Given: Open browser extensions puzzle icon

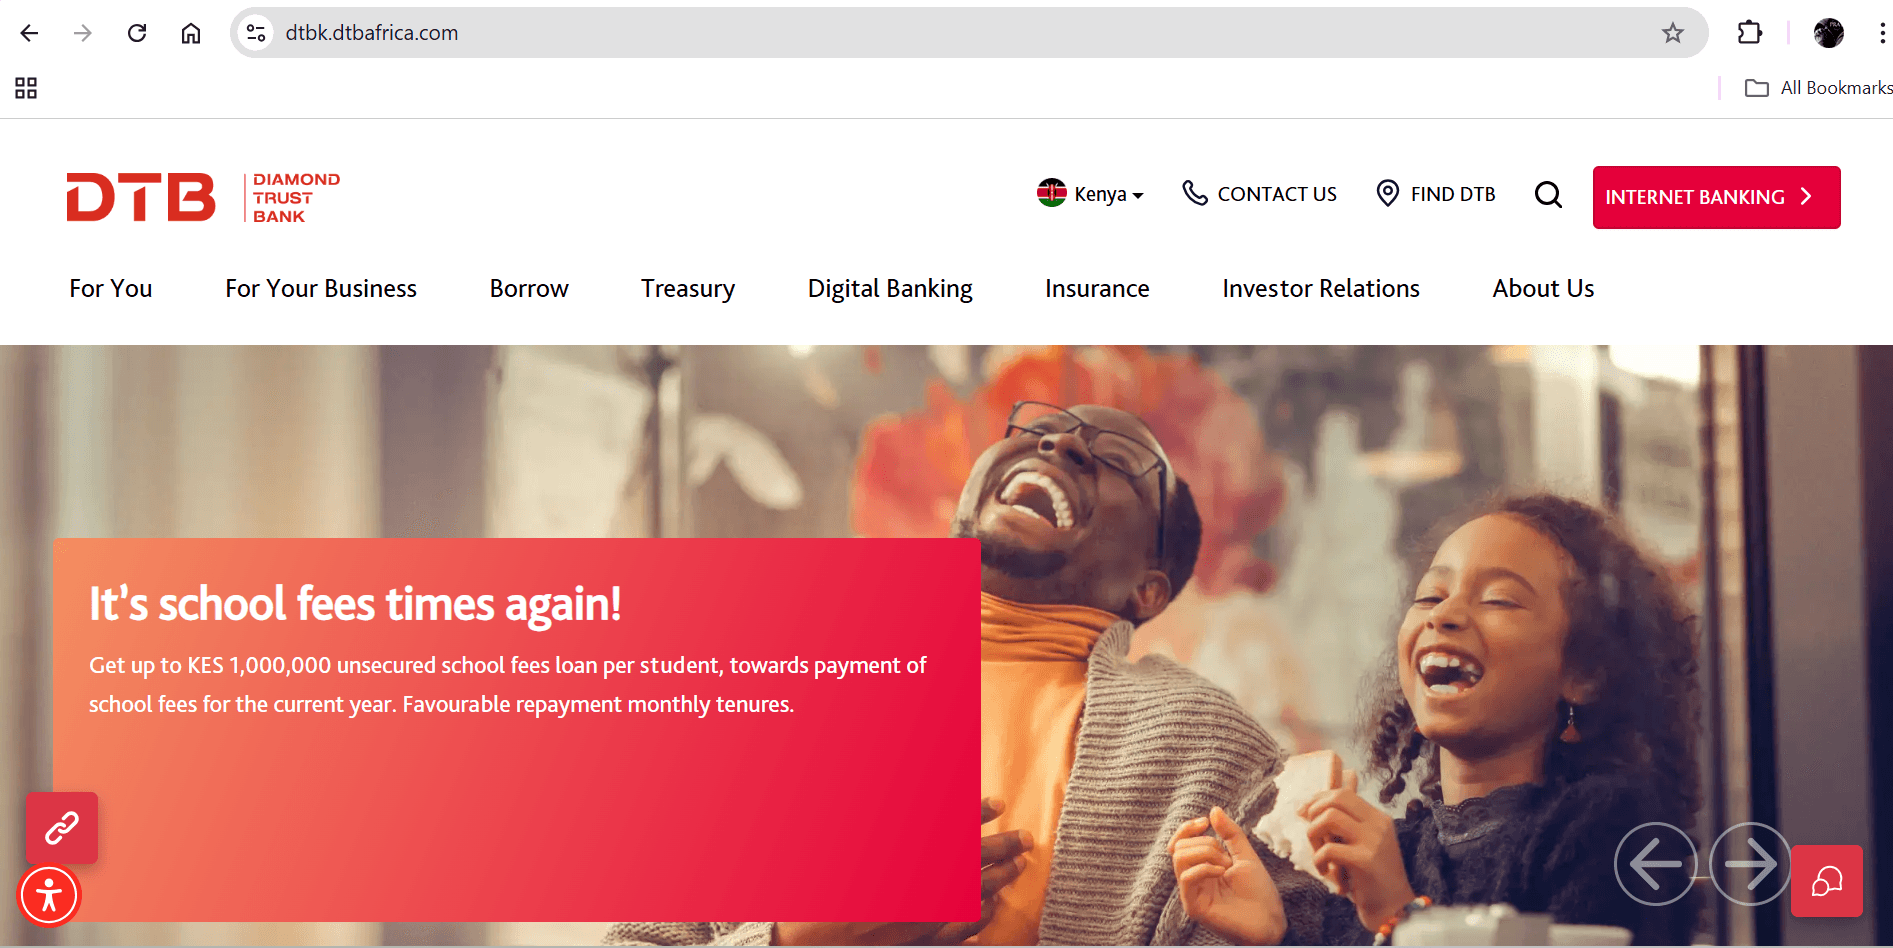Looking at the screenshot, I should (1750, 33).
